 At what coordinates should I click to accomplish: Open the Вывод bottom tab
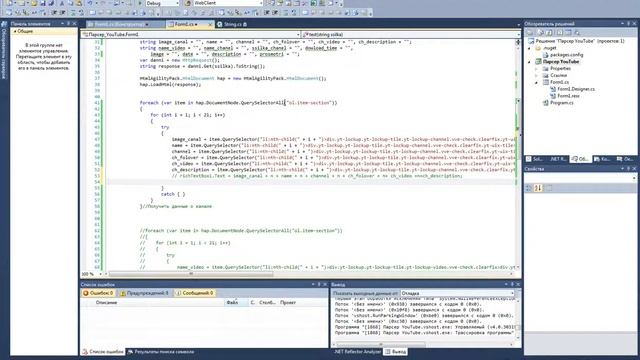point(396,352)
